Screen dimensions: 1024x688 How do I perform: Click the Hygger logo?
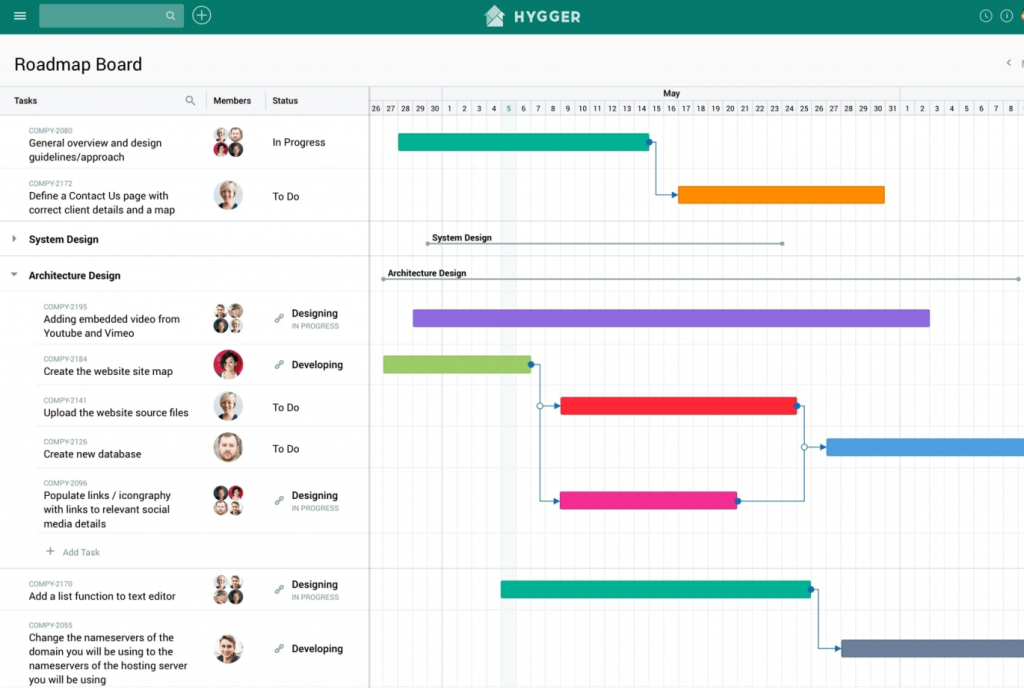coord(532,16)
